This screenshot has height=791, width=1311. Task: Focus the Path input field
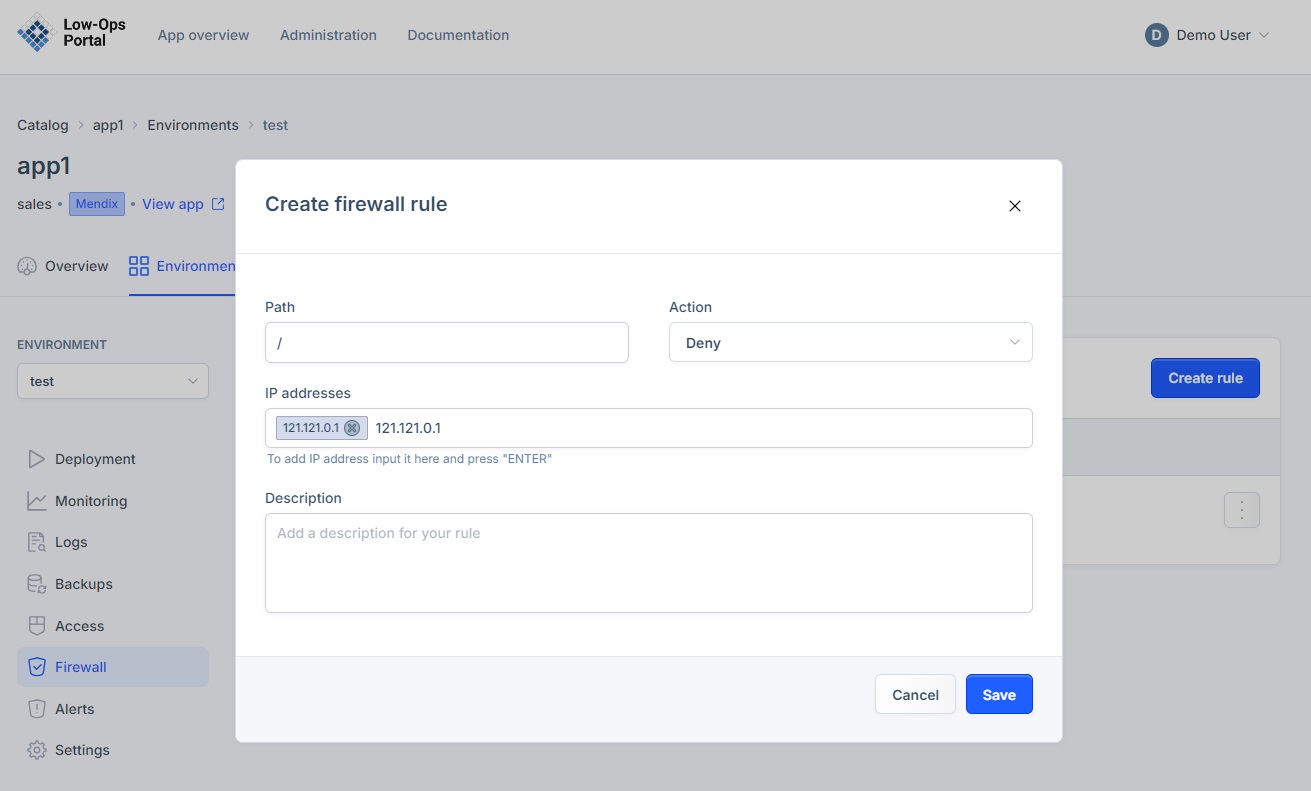(447, 343)
